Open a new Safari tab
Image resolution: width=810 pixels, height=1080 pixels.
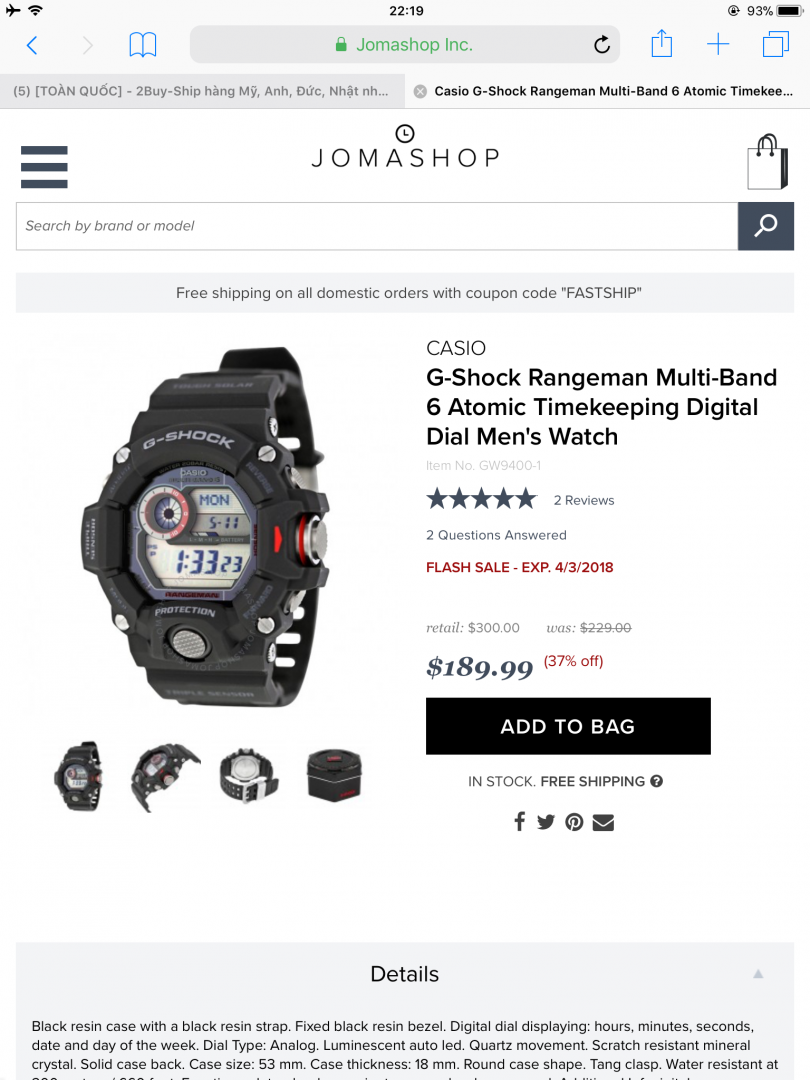click(718, 45)
